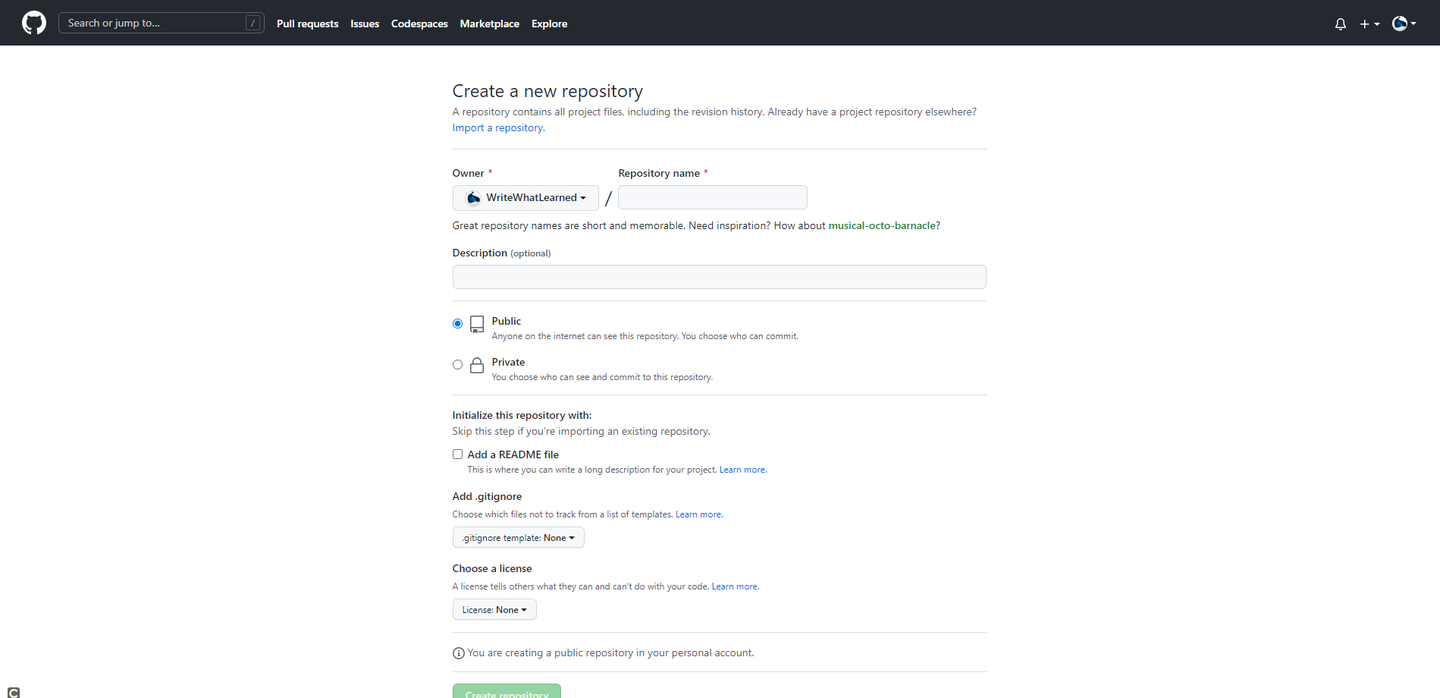Open the plus create-new menu
This screenshot has height=698, width=1440.
pos(1369,24)
